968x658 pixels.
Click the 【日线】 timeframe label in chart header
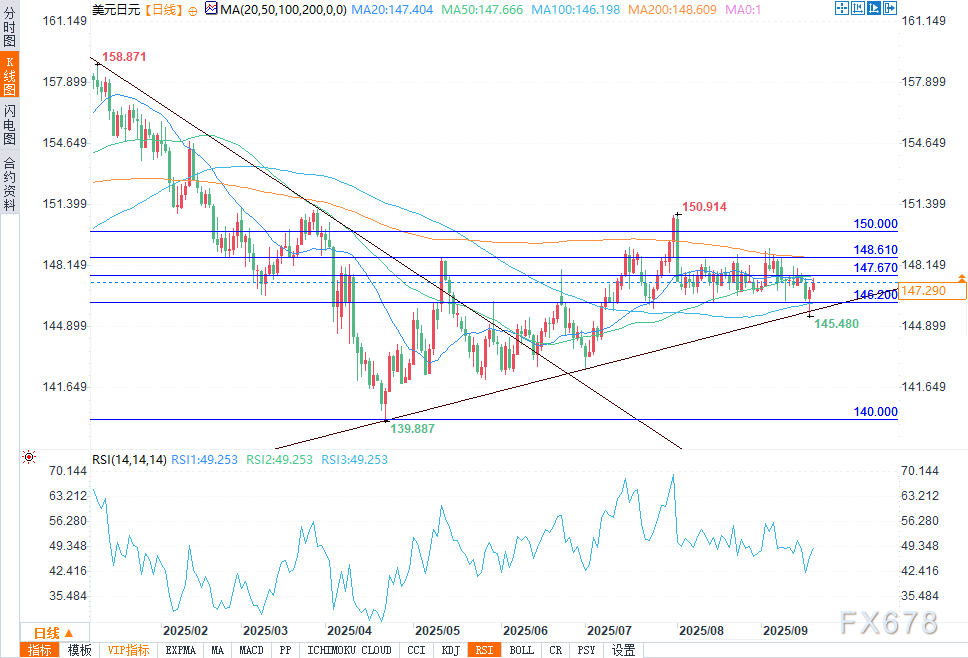[161, 9]
